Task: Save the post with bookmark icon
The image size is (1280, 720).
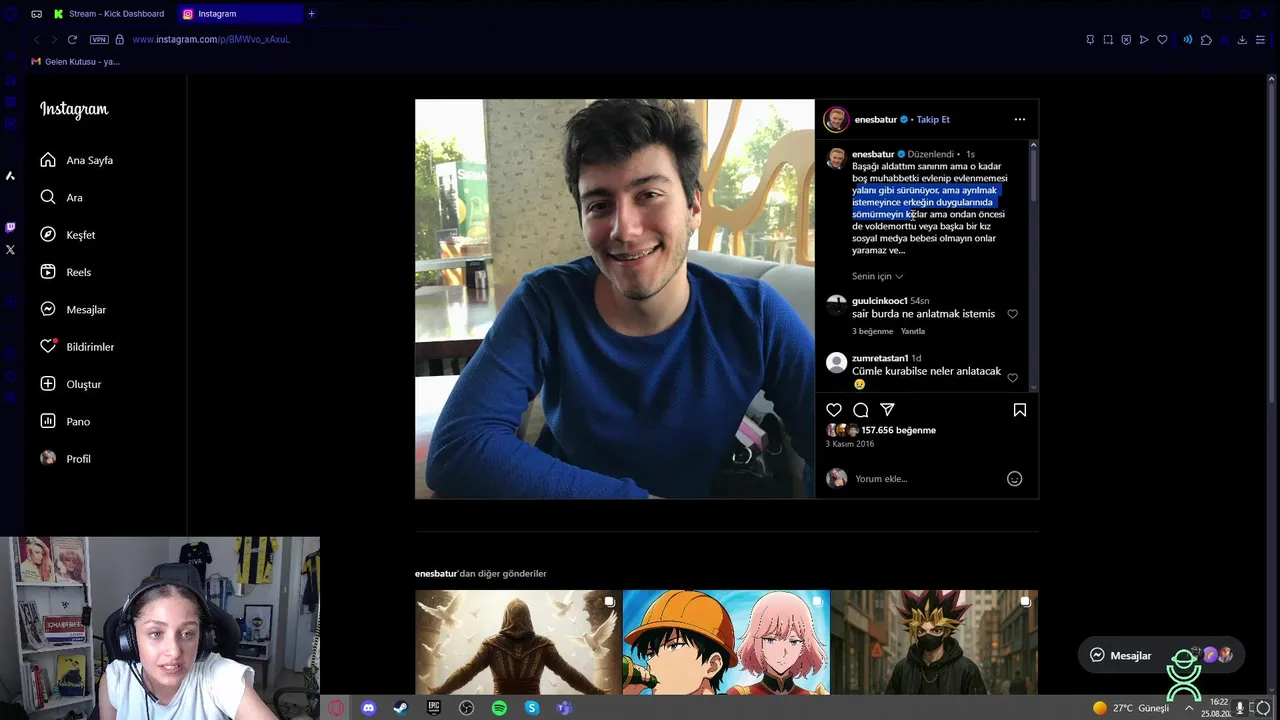Action: (x=1020, y=410)
